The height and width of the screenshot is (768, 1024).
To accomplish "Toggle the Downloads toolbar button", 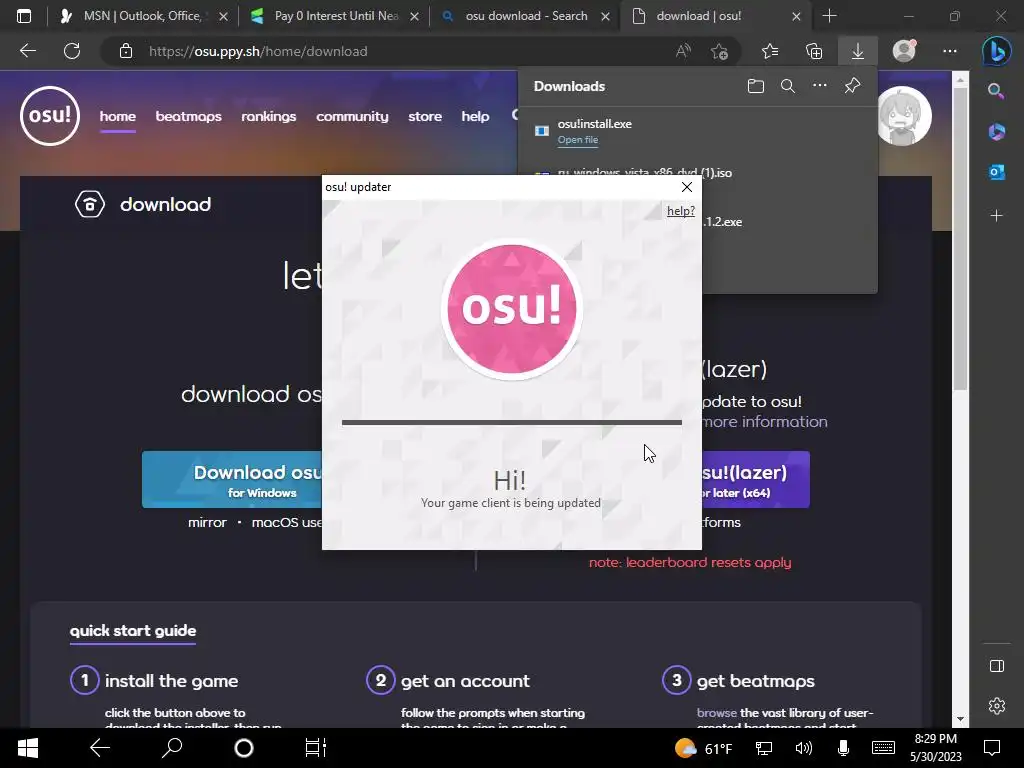I will coord(857,51).
